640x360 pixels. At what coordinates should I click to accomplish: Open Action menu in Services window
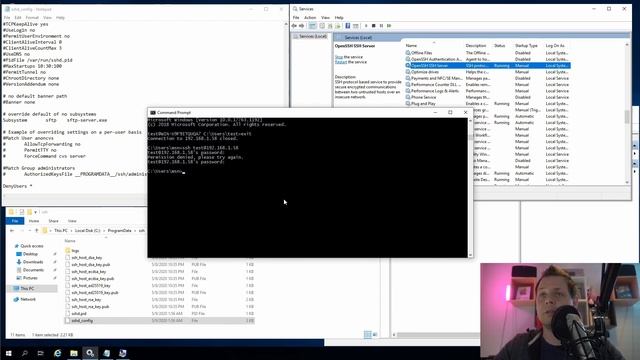310,18
